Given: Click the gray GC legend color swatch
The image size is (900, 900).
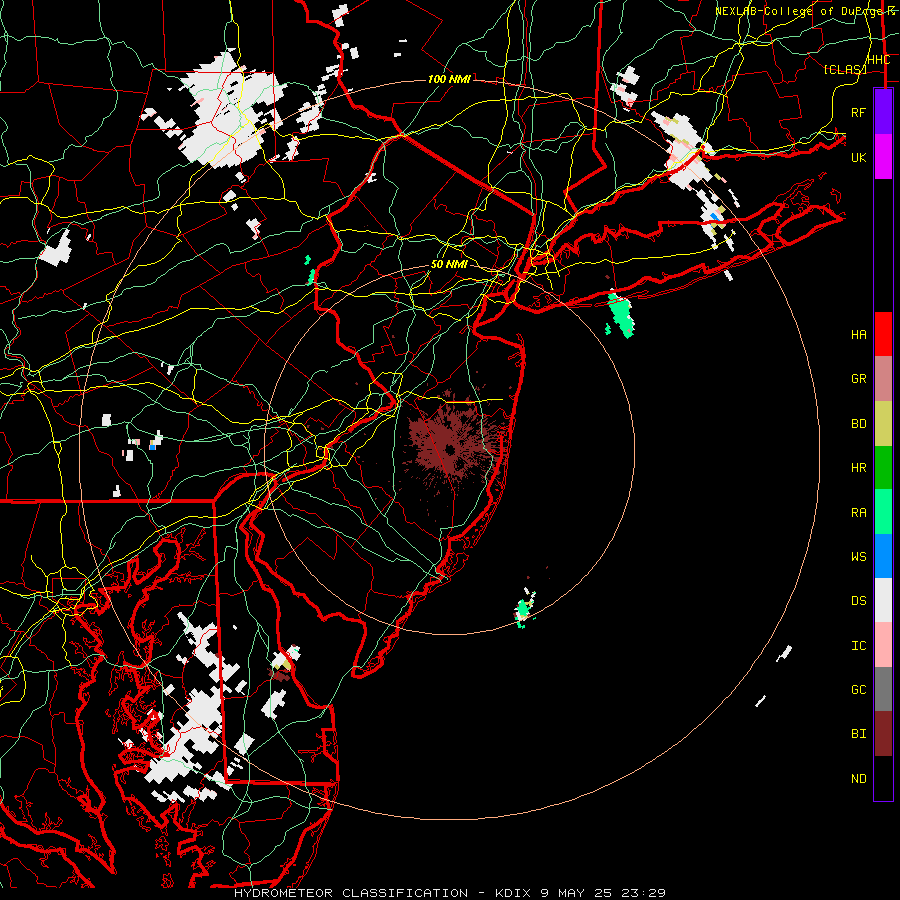Looking at the screenshot, I should coord(883,689).
